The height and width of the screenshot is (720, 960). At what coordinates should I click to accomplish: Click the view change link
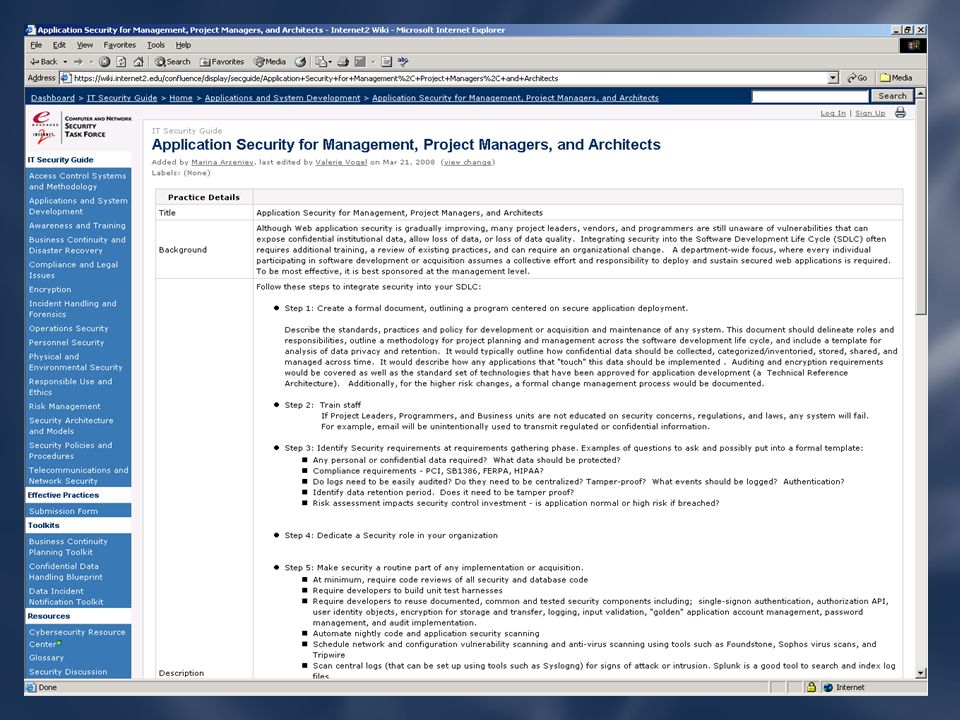tap(468, 162)
